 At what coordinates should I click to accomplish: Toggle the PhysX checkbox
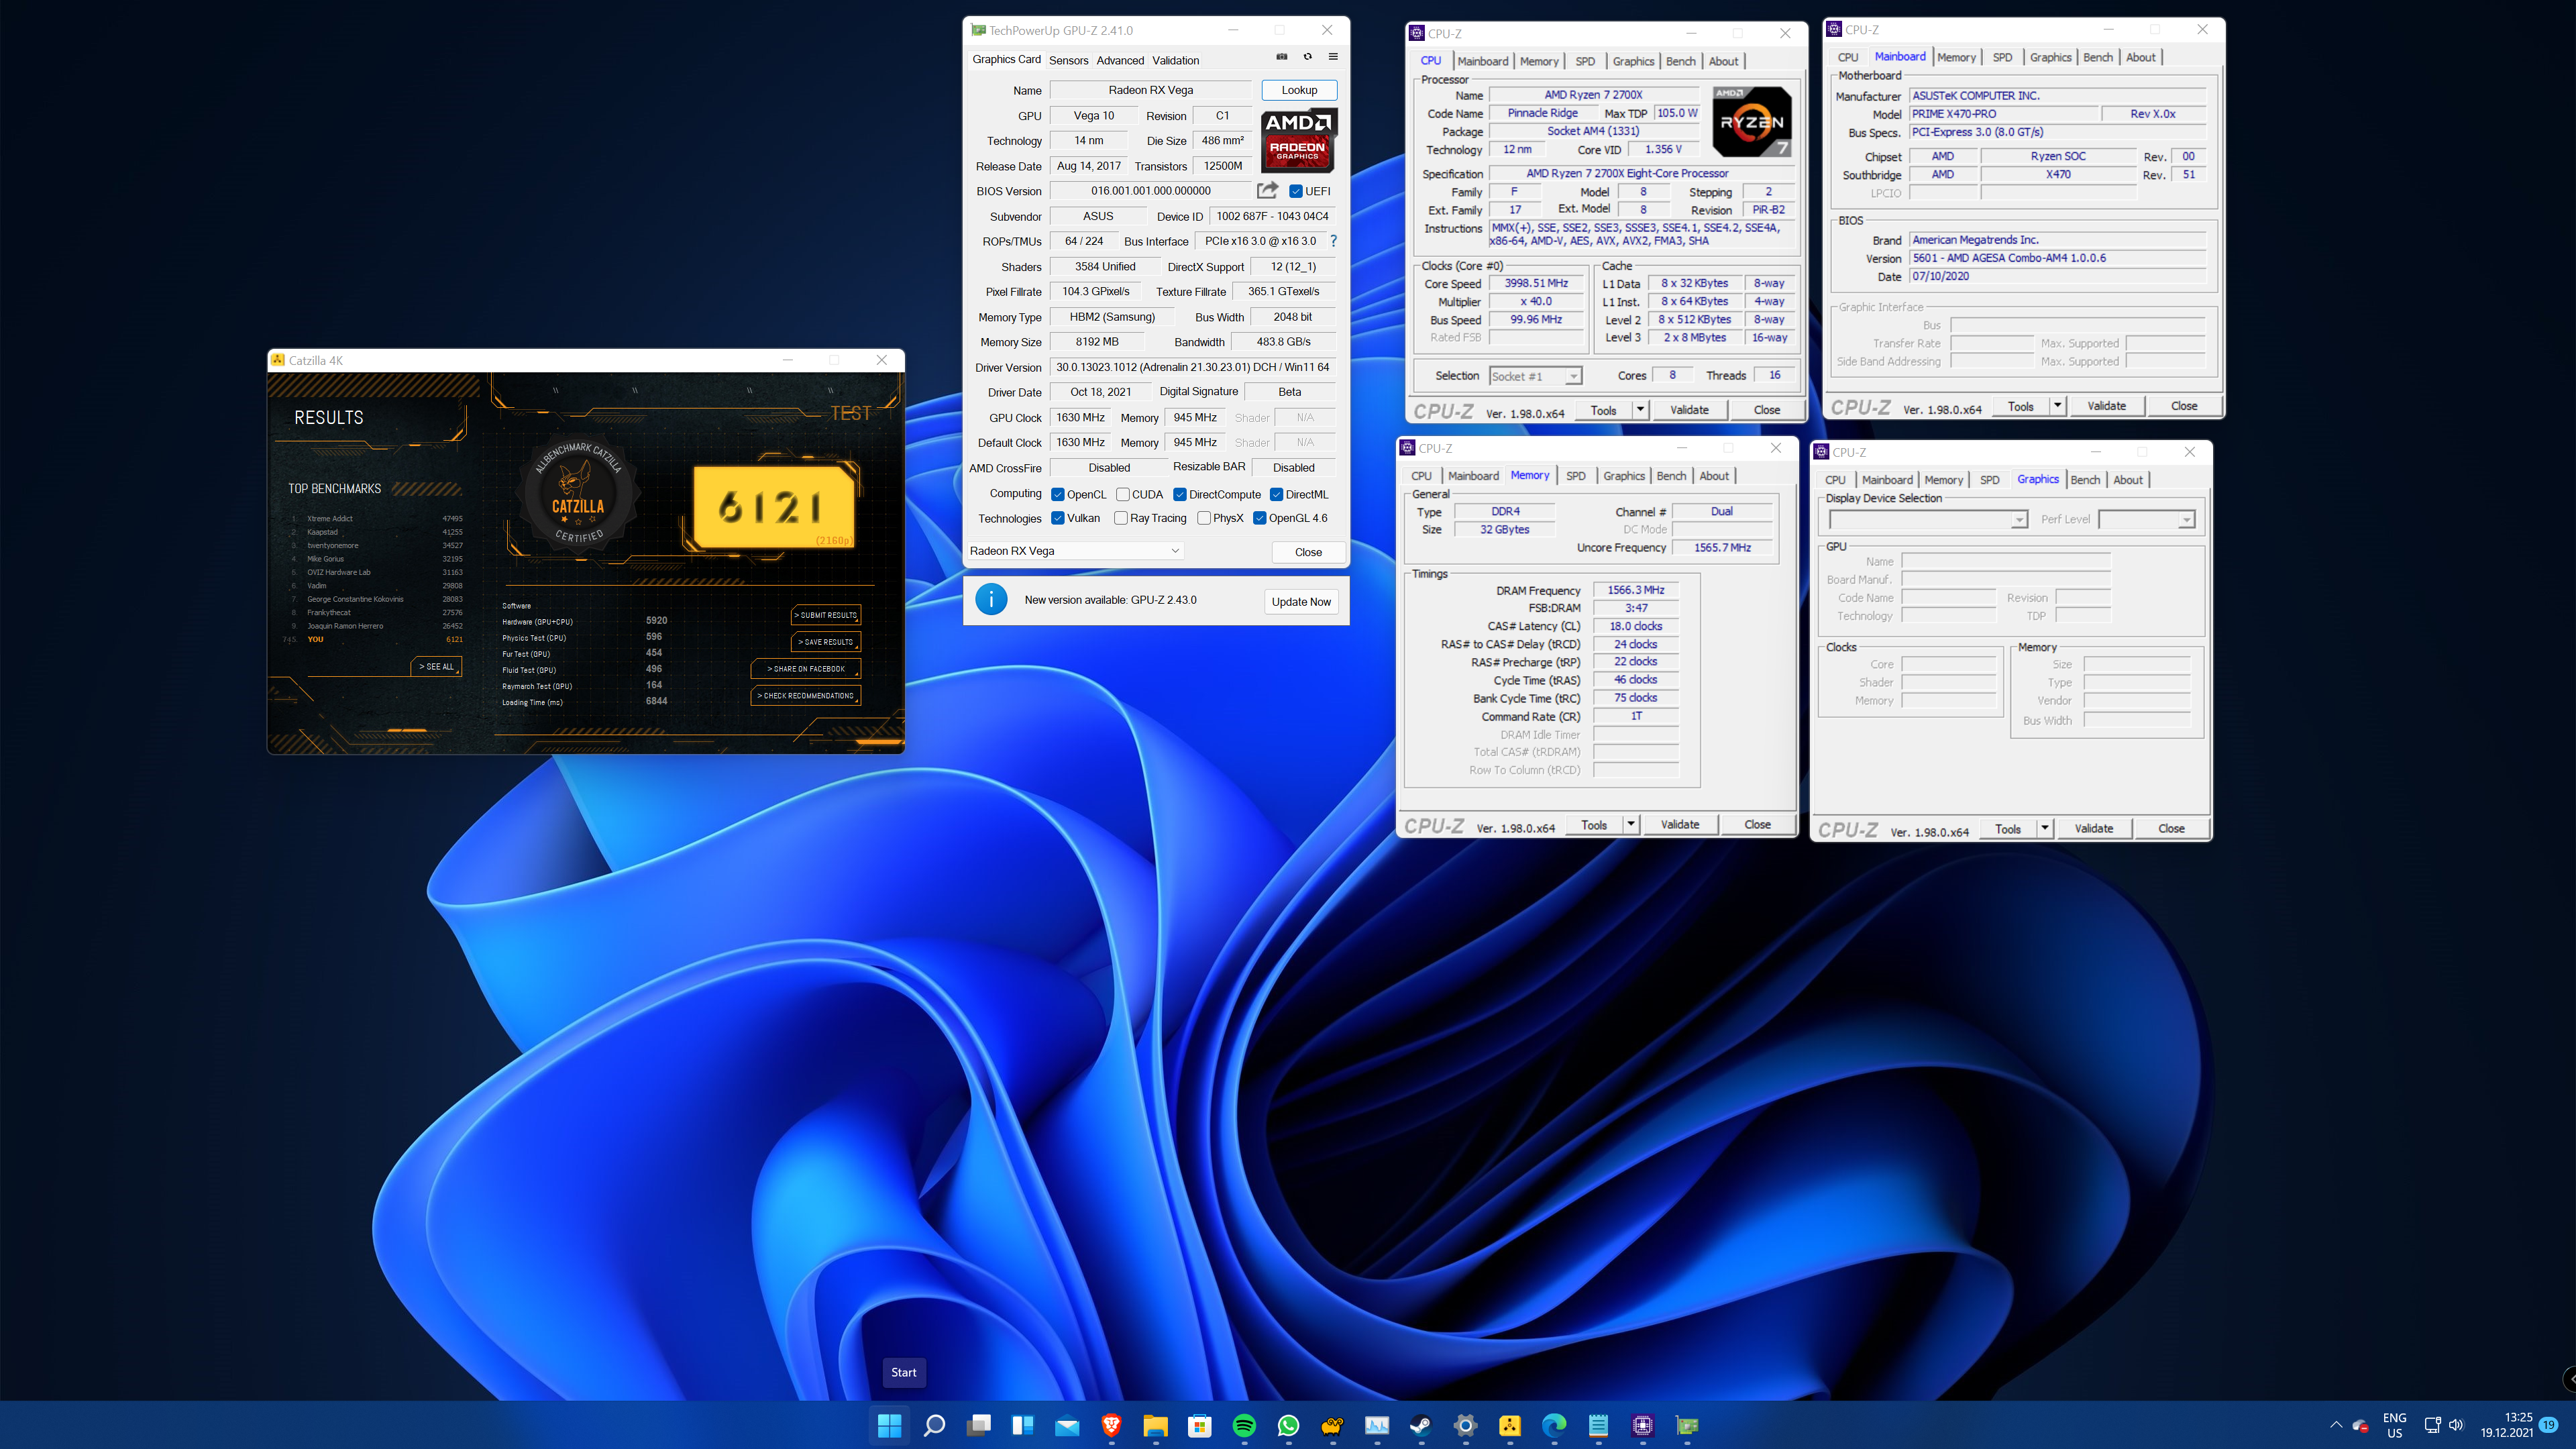click(1204, 518)
